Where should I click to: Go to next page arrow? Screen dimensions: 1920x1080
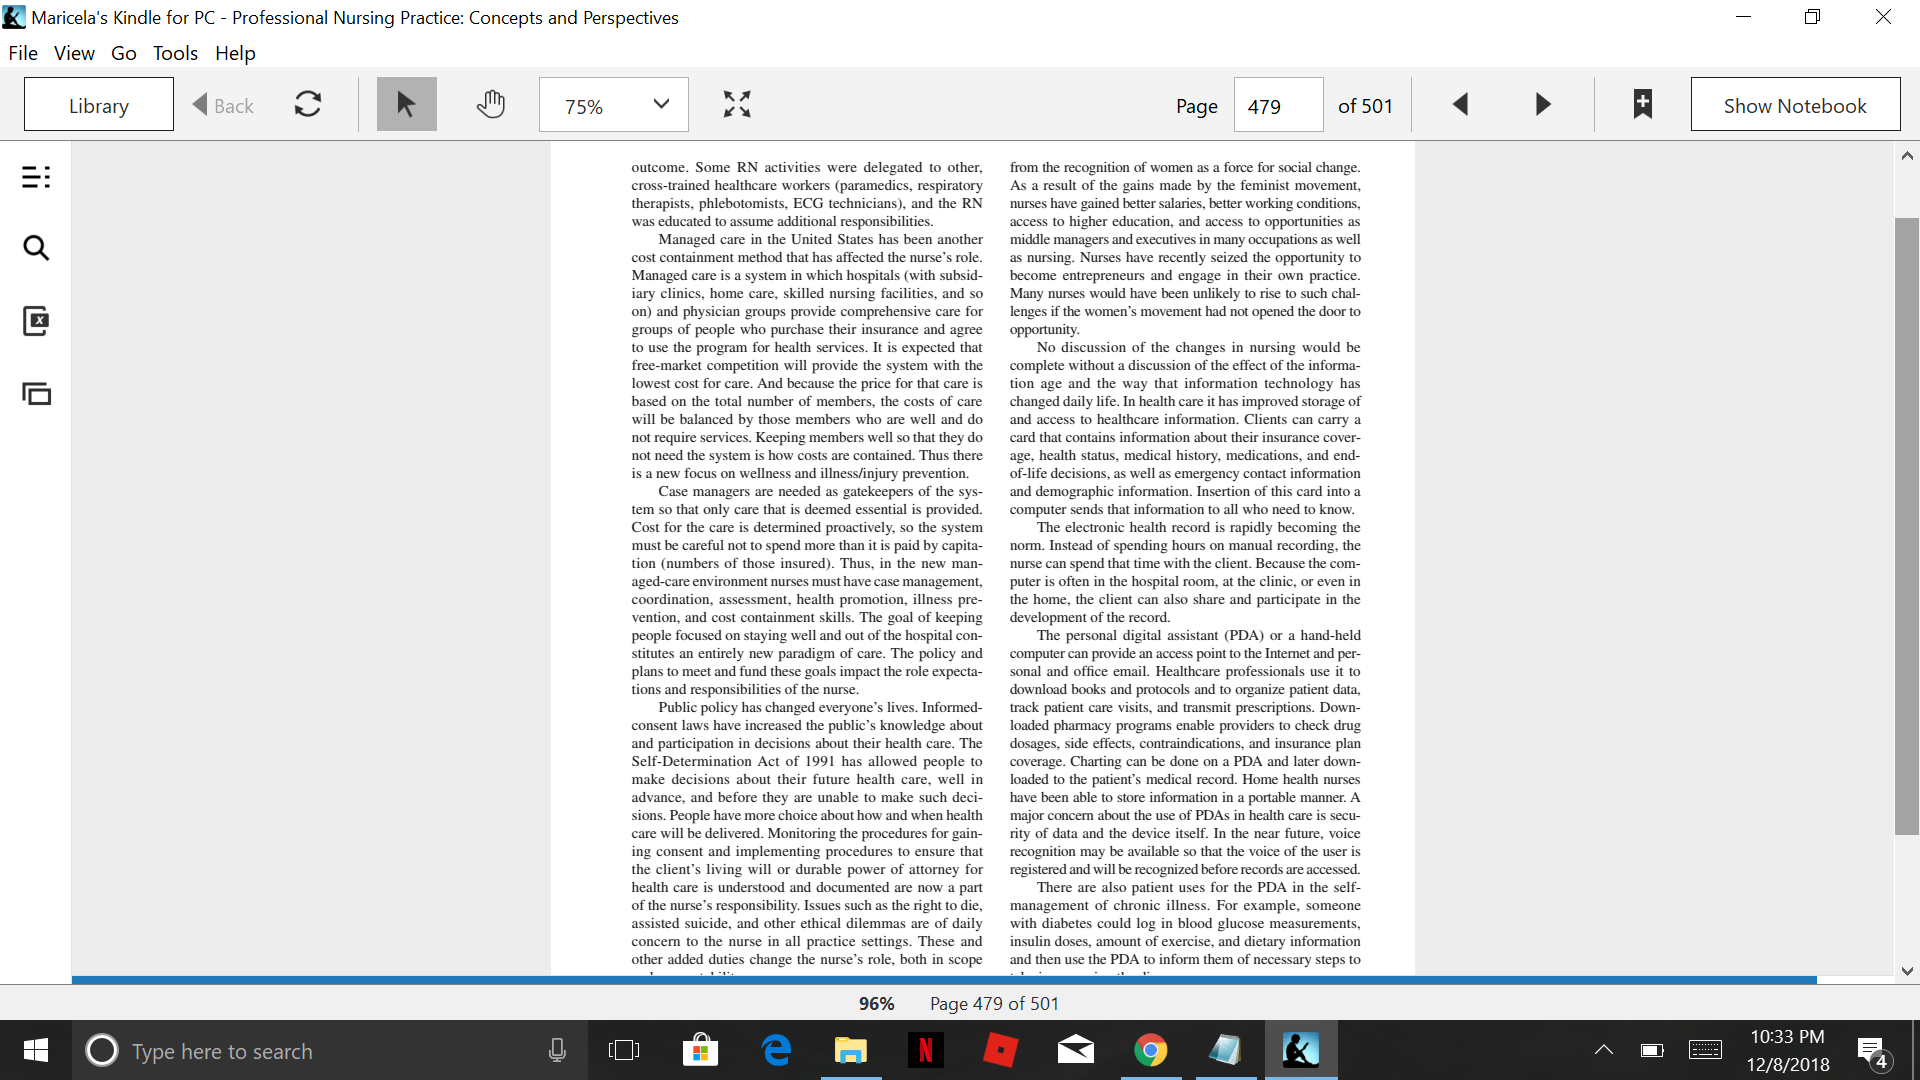click(x=1543, y=104)
